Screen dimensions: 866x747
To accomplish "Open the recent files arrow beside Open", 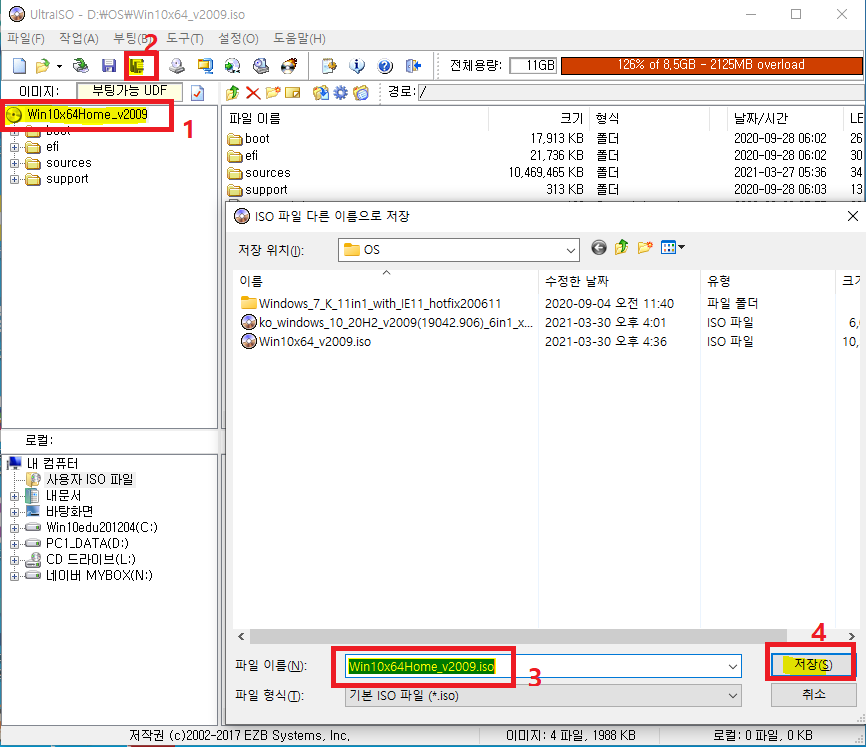I will pyautogui.click(x=59, y=66).
